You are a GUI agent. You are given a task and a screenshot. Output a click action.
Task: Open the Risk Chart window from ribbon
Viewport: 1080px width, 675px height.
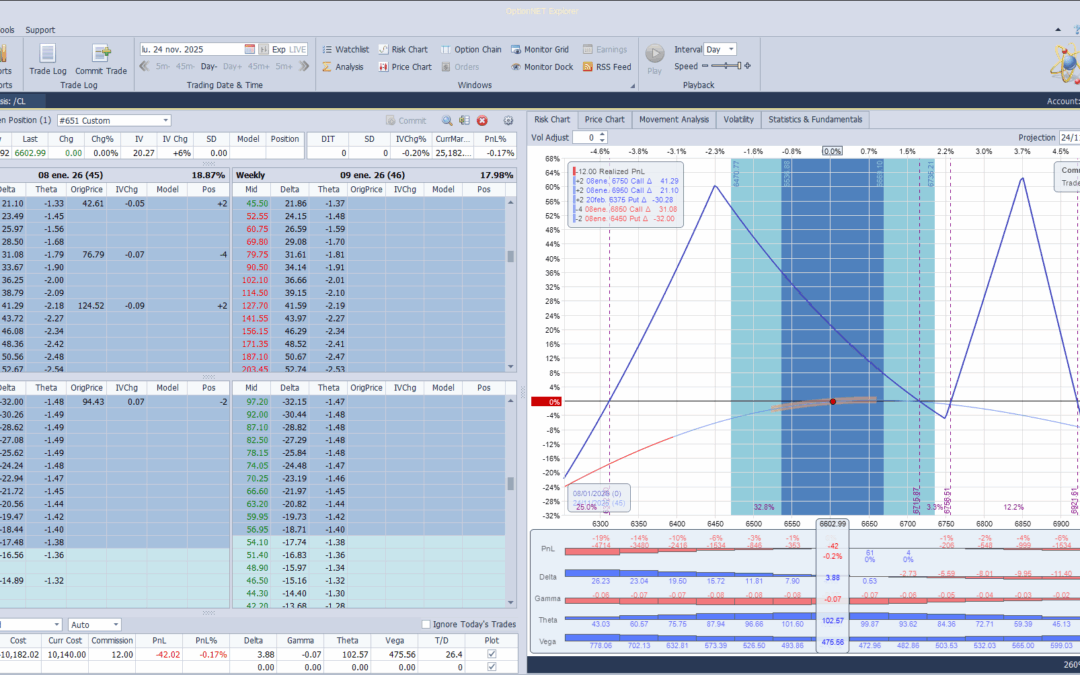(x=403, y=50)
